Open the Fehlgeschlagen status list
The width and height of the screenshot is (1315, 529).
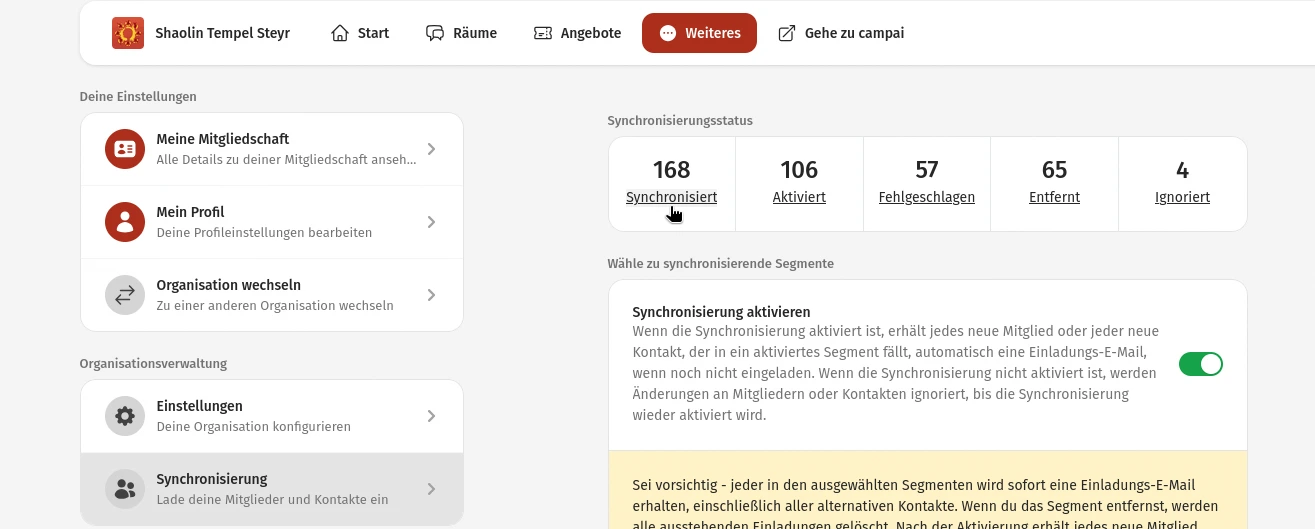click(x=927, y=197)
